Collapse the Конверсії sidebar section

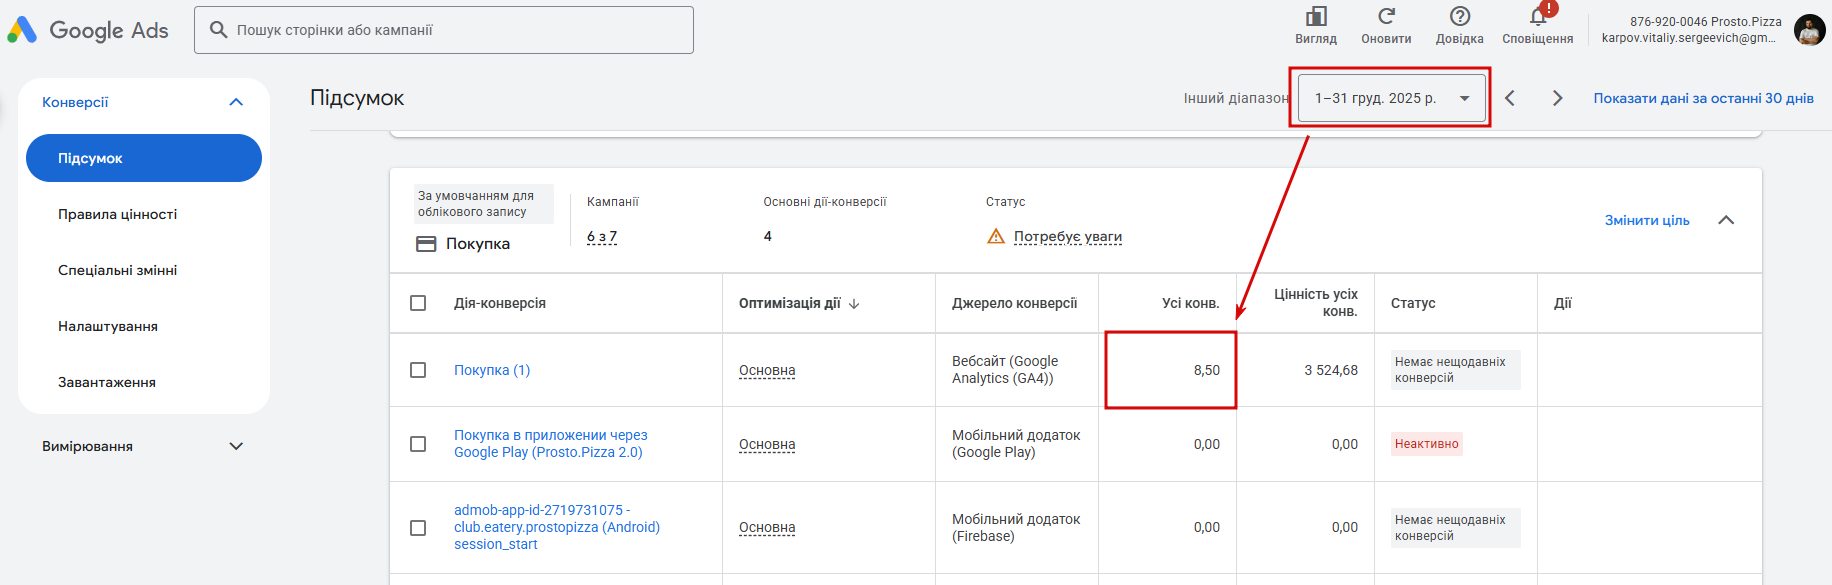click(236, 102)
